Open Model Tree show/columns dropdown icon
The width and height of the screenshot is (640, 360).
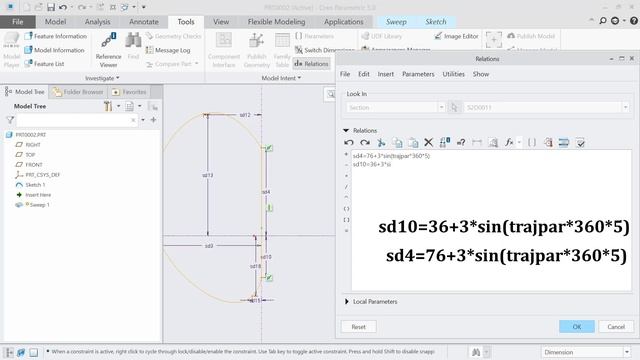coord(130,107)
